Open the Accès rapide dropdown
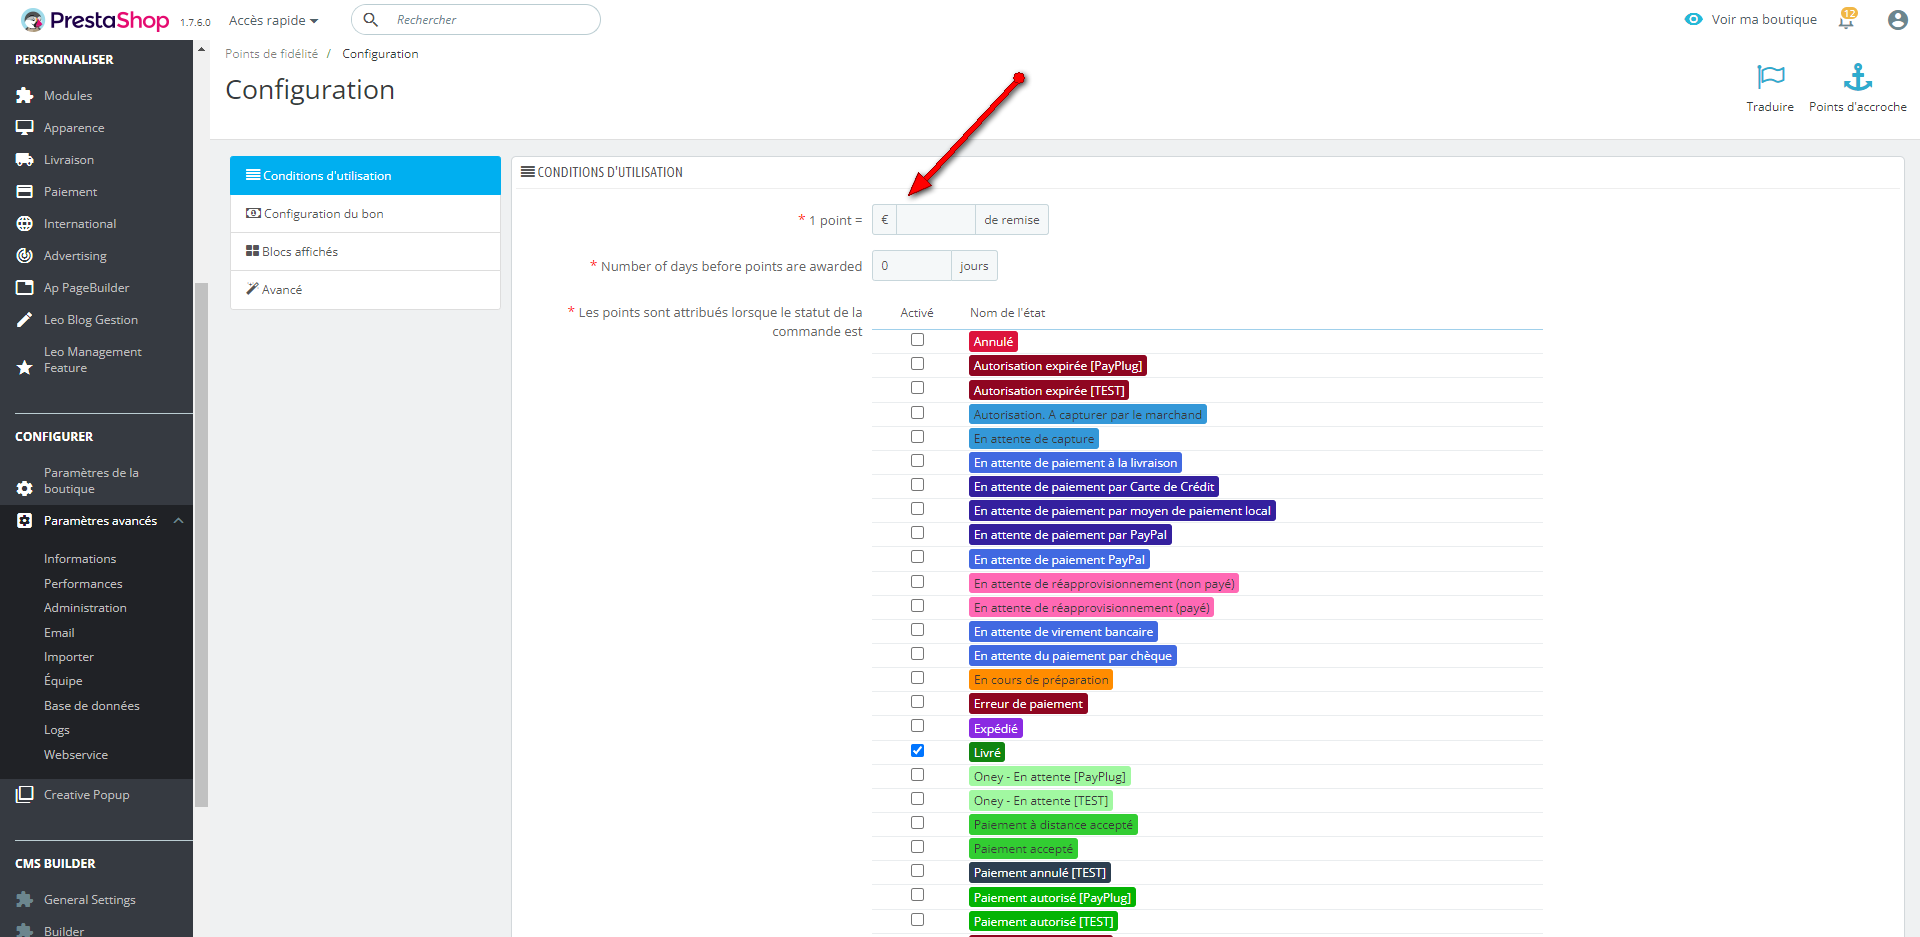 click(x=273, y=20)
